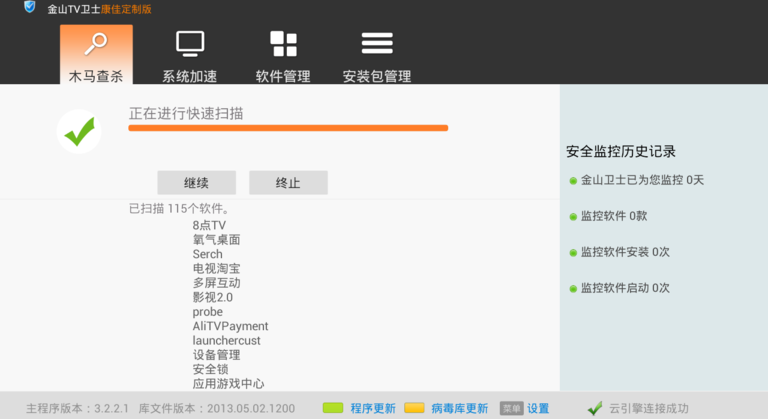Switch to the 系统加速 tab
Image resolution: width=768 pixels, height=419 pixels.
tap(190, 56)
